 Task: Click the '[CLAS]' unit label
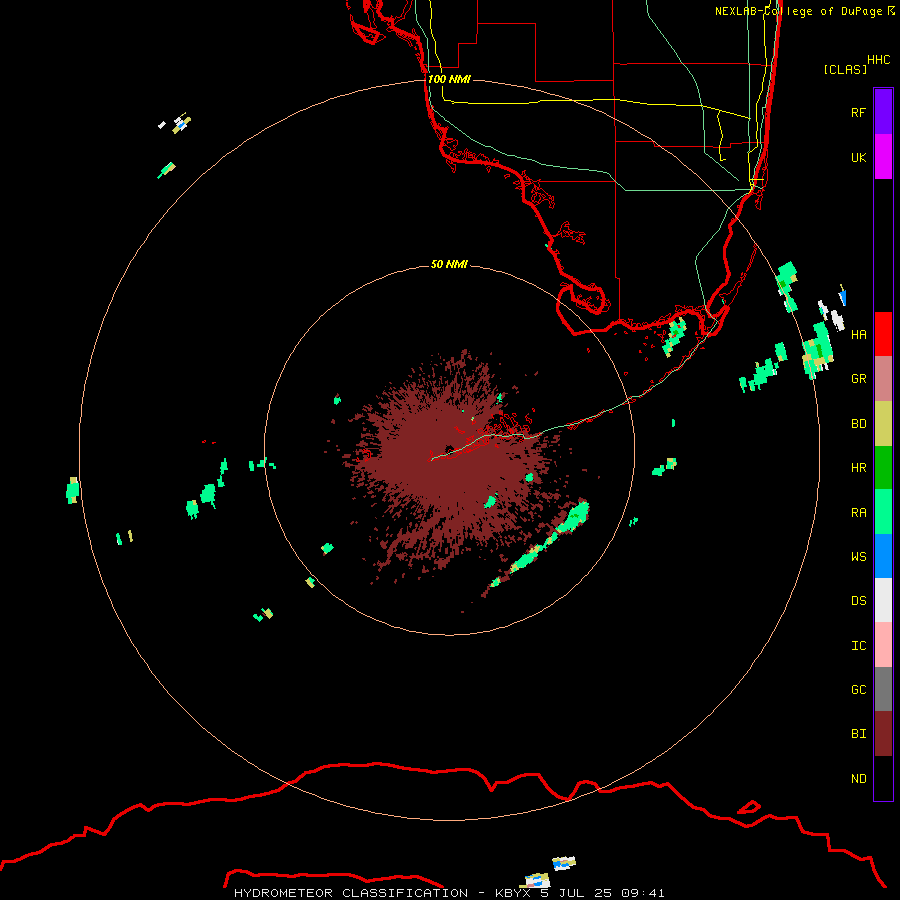845,69
